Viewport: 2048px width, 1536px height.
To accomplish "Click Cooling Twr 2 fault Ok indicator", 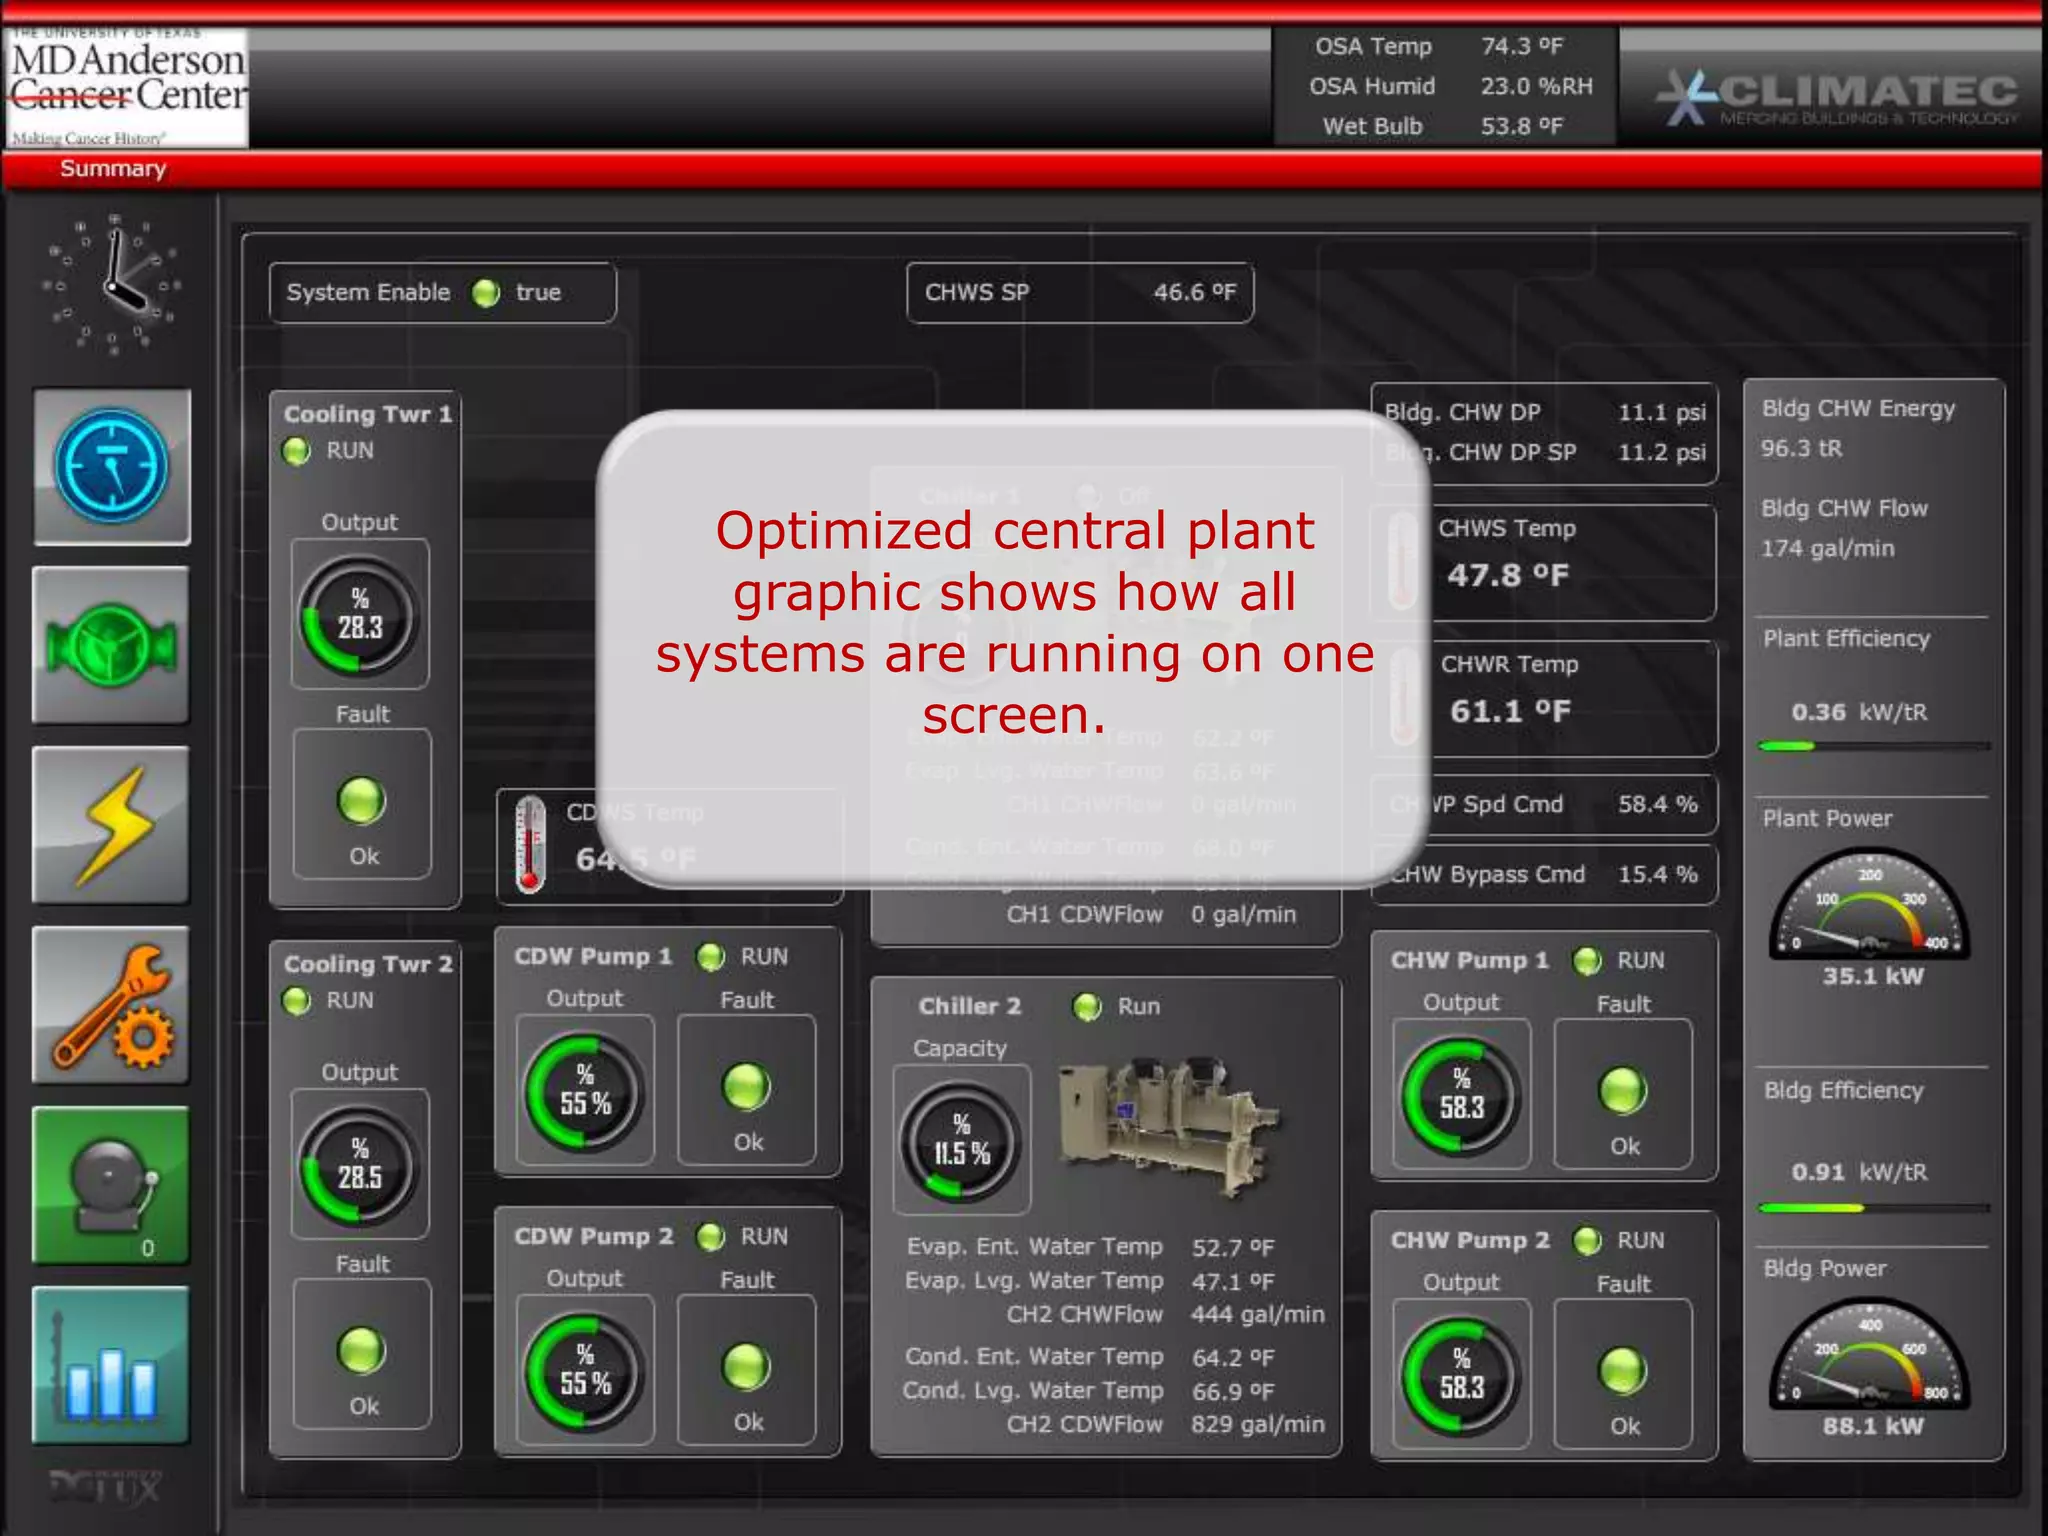I will coord(362,1350).
